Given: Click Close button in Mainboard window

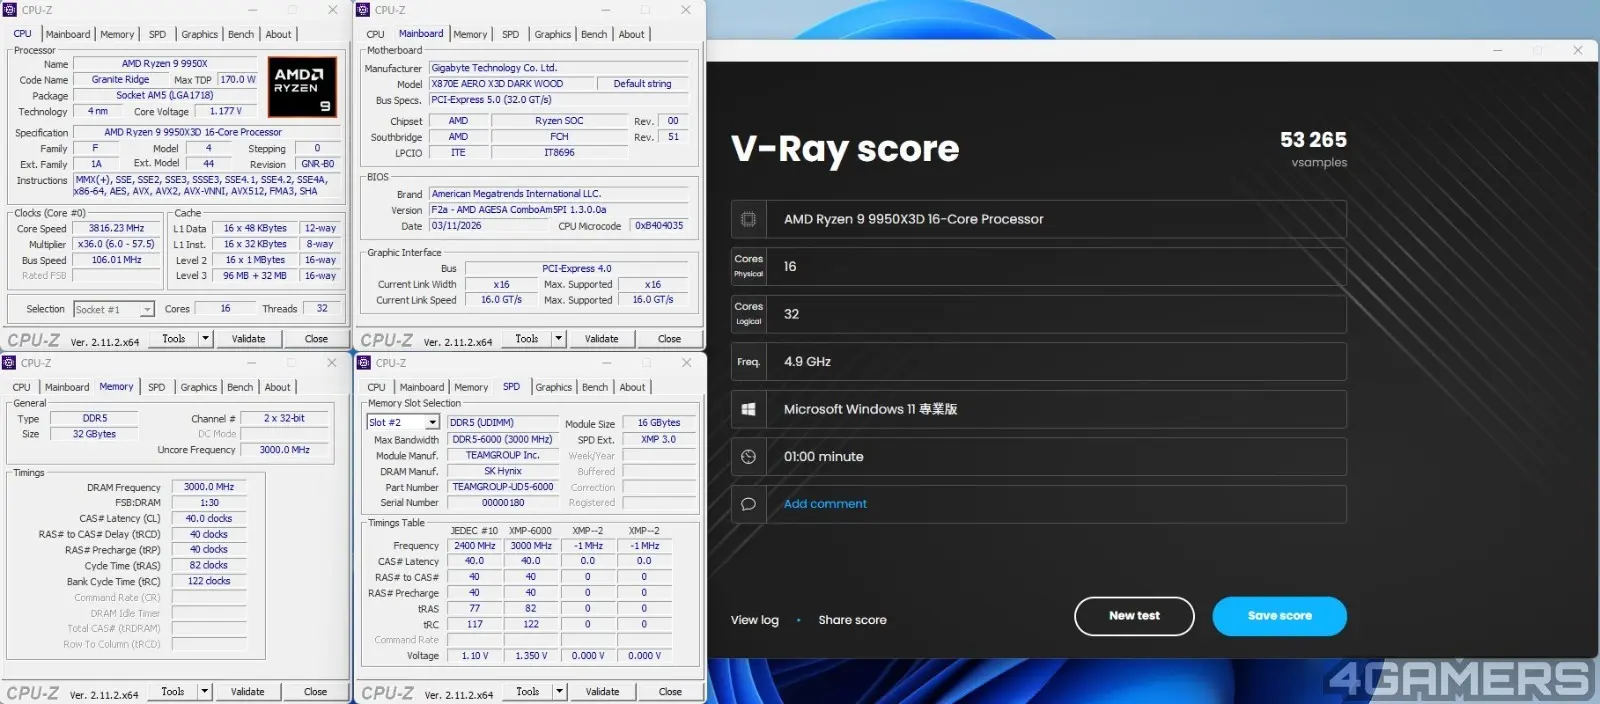Looking at the screenshot, I should click(669, 339).
